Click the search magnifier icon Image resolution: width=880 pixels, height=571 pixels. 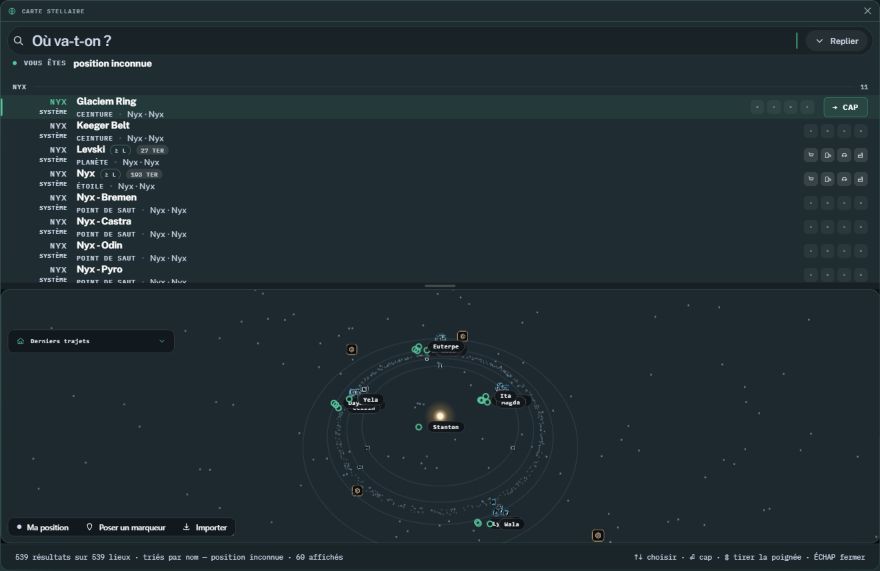pyautogui.click(x=19, y=41)
